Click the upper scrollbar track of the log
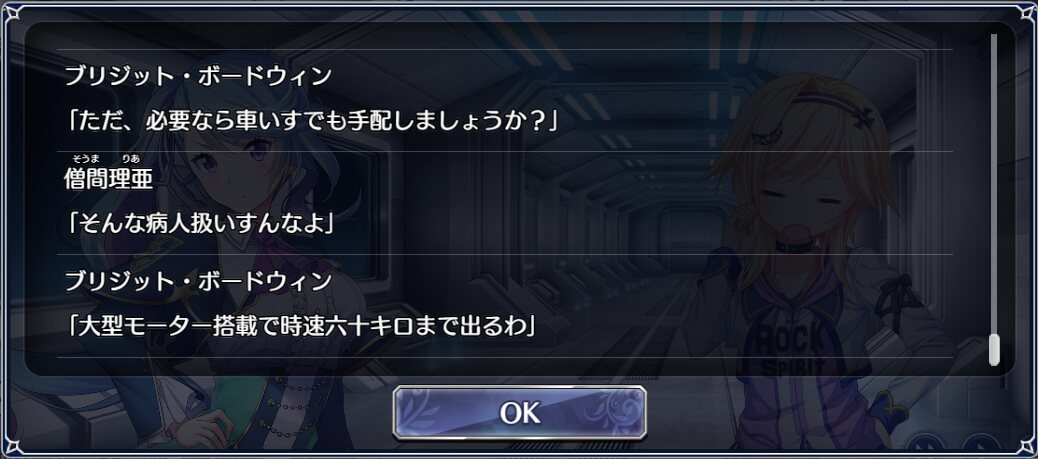The width and height of the screenshot is (1038, 459). pos(994,183)
